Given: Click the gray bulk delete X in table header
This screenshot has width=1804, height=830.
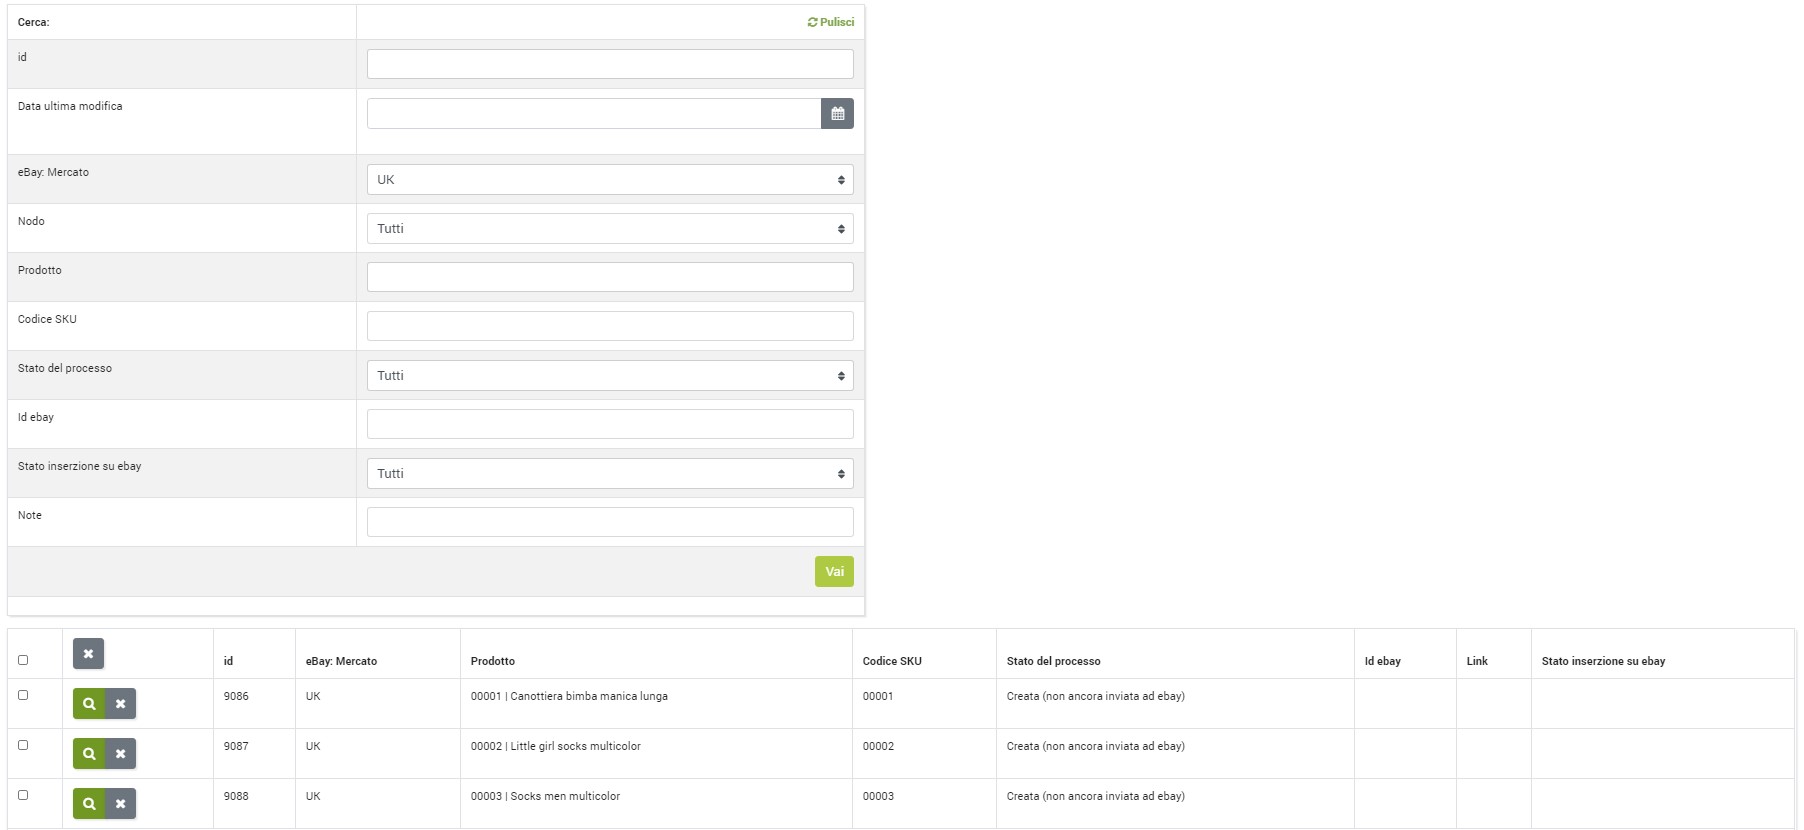Looking at the screenshot, I should [x=88, y=654].
